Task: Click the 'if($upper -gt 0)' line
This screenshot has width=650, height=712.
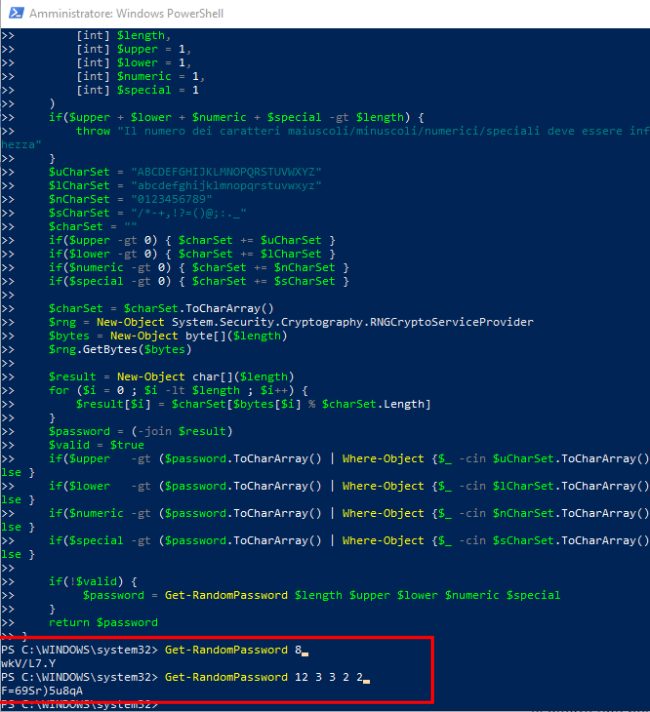Action: tap(192, 240)
